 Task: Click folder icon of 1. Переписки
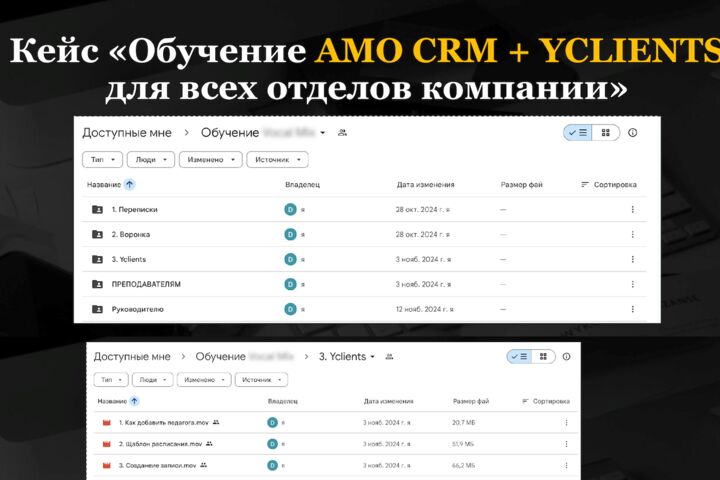coord(97,209)
